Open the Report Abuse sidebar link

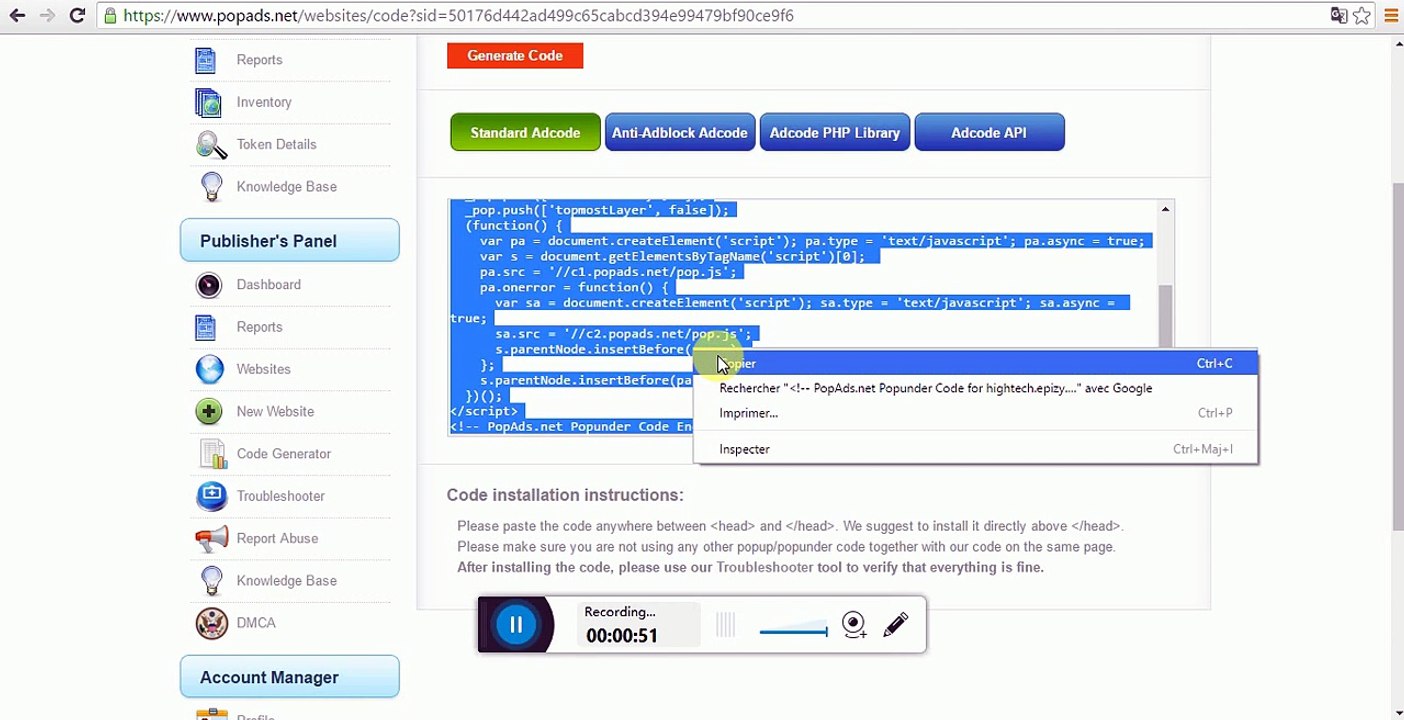(x=277, y=538)
